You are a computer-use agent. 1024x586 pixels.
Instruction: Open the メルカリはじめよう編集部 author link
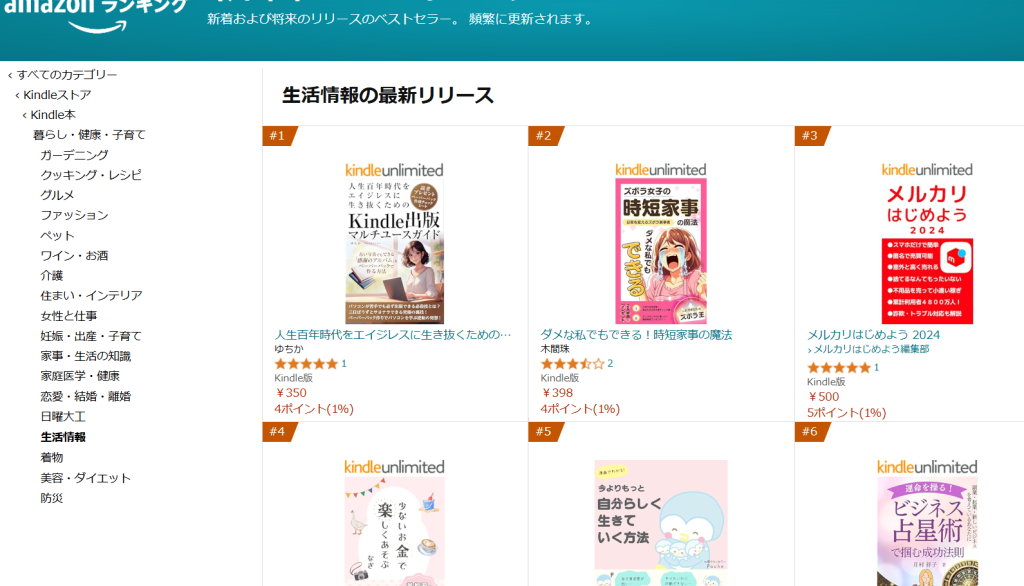pyautogui.click(x=870, y=349)
